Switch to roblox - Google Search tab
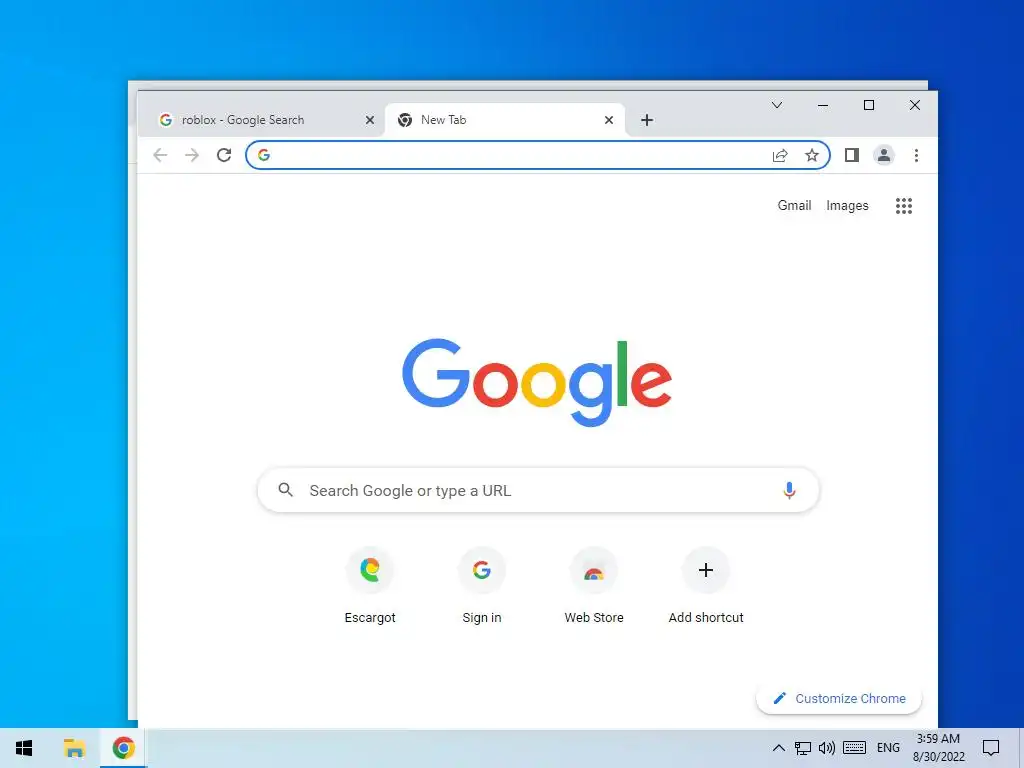 point(261,120)
